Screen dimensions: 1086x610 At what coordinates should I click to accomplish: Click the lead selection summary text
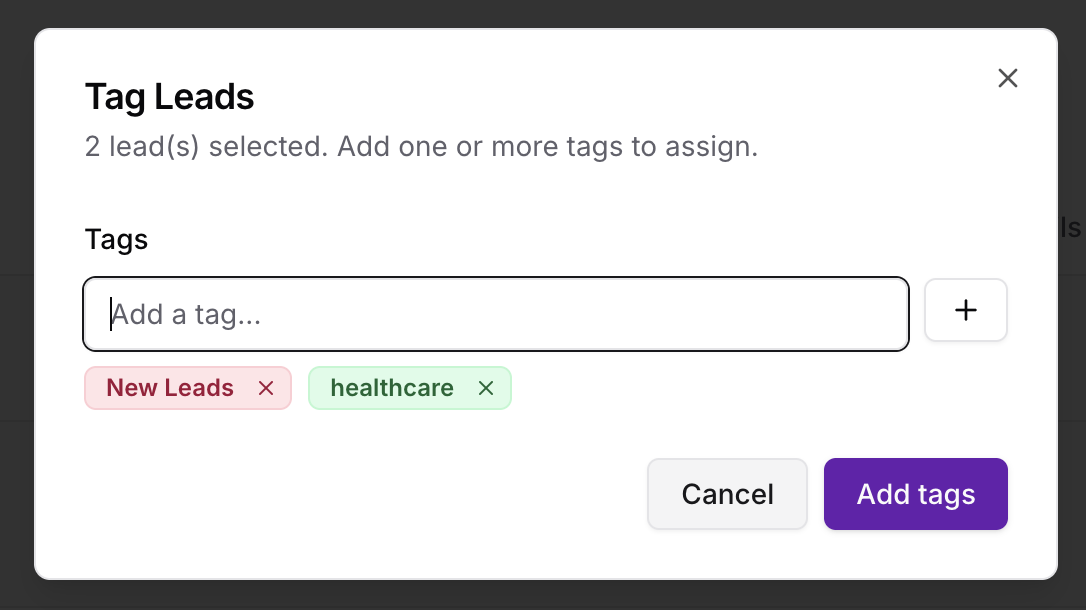click(420, 146)
